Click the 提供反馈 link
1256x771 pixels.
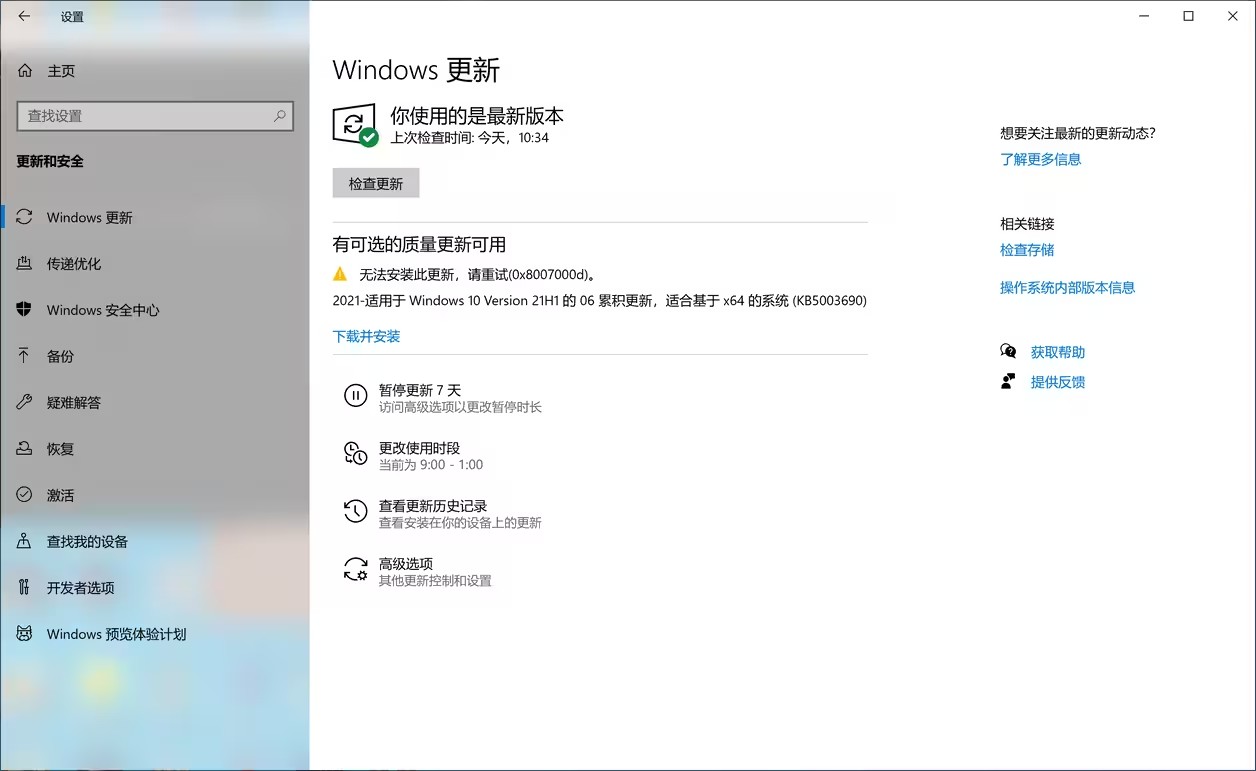coord(1057,382)
